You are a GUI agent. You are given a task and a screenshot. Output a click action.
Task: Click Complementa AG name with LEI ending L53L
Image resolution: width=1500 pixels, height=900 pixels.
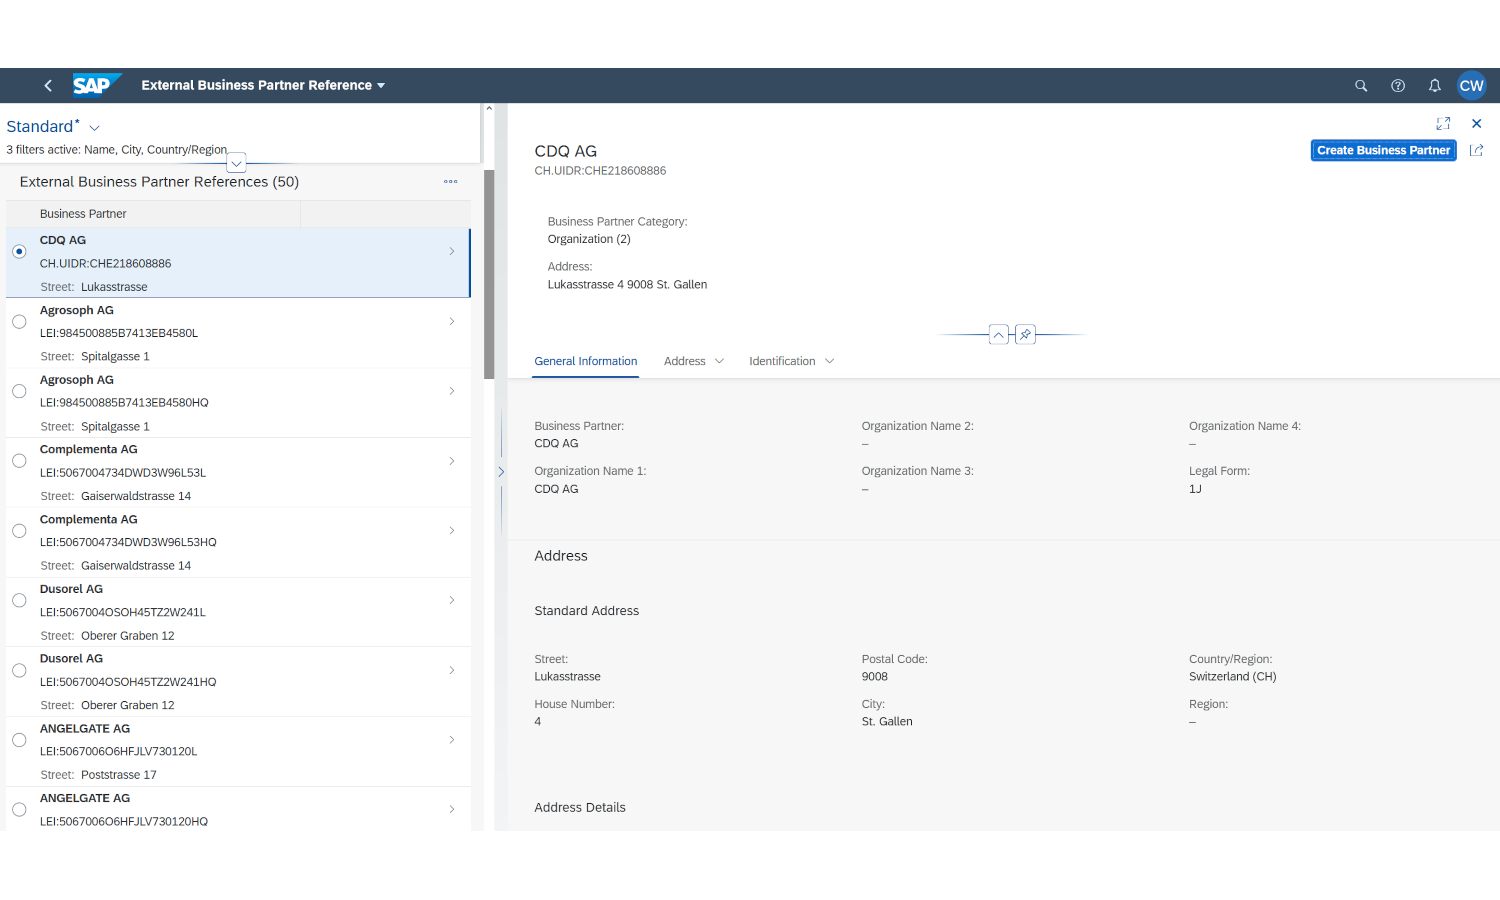click(x=89, y=449)
